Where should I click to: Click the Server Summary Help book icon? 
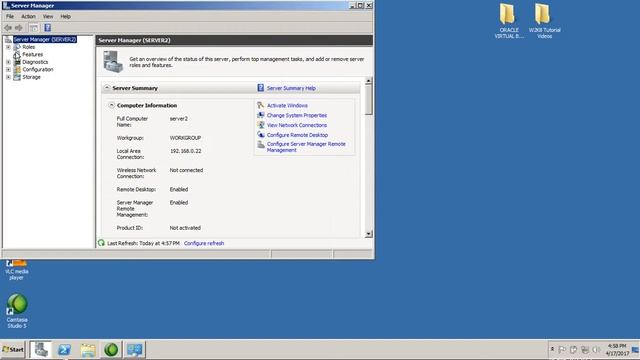tap(260, 88)
